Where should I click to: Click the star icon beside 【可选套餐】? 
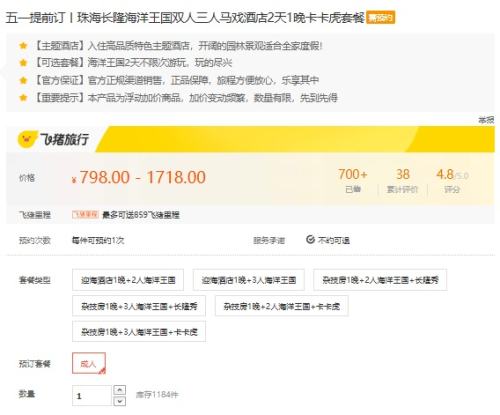[23, 63]
